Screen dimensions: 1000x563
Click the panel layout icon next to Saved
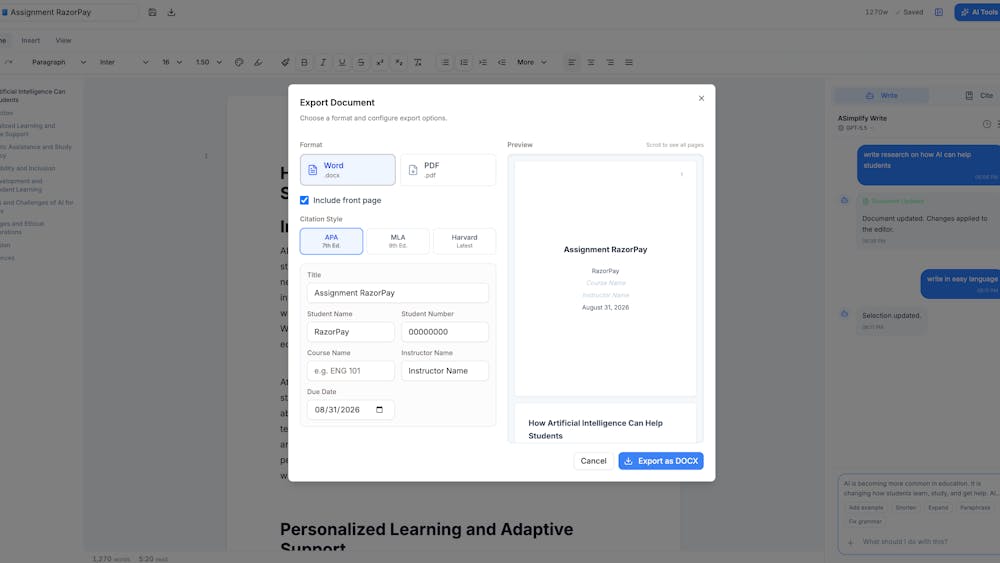point(939,12)
